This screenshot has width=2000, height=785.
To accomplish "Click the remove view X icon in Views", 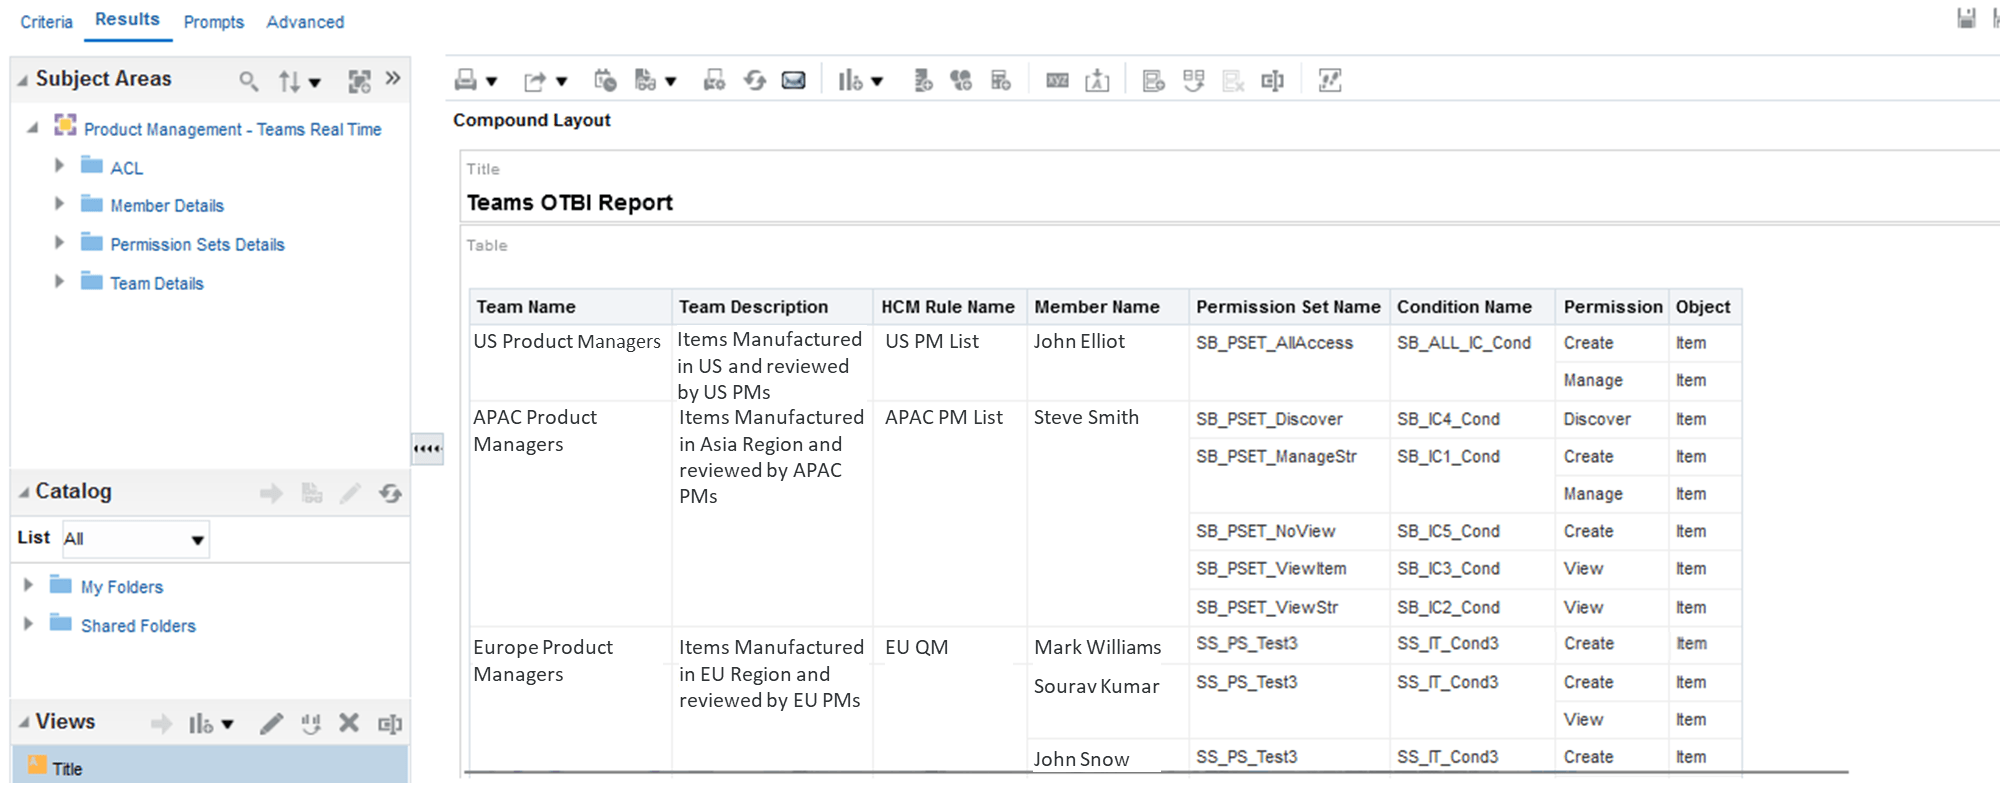I will (x=349, y=722).
